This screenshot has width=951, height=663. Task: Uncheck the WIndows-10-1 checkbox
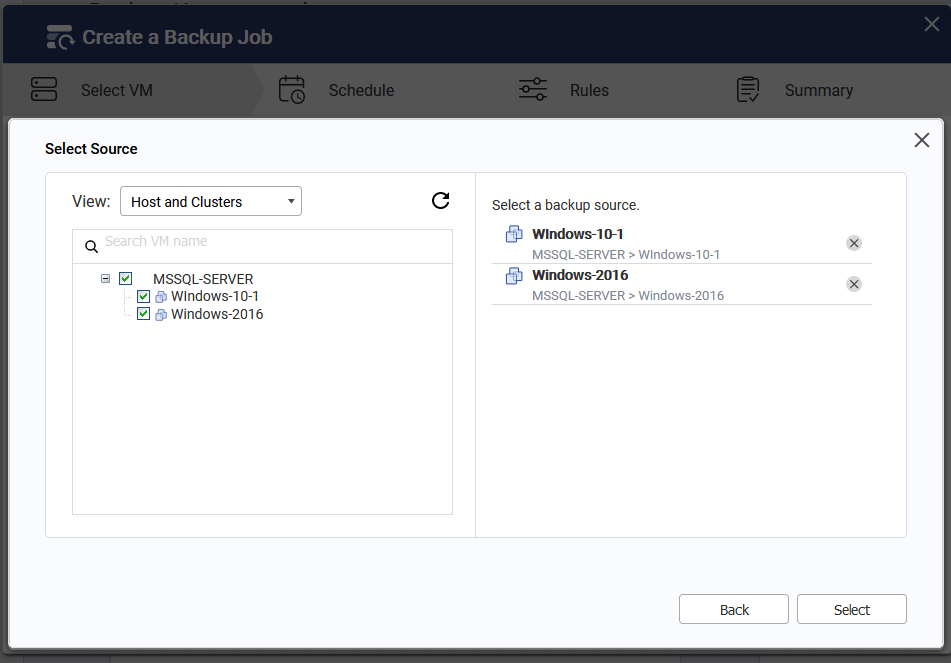point(143,296)
